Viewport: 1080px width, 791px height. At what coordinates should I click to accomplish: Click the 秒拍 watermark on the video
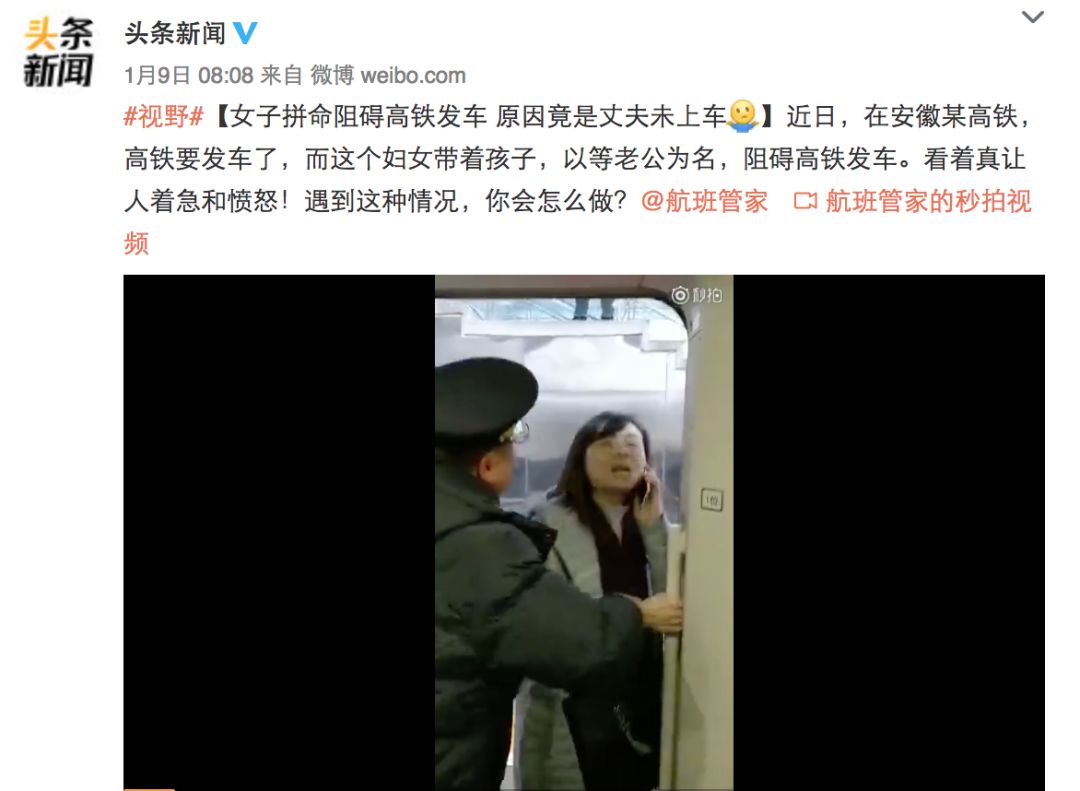click(x=696, y=295)
